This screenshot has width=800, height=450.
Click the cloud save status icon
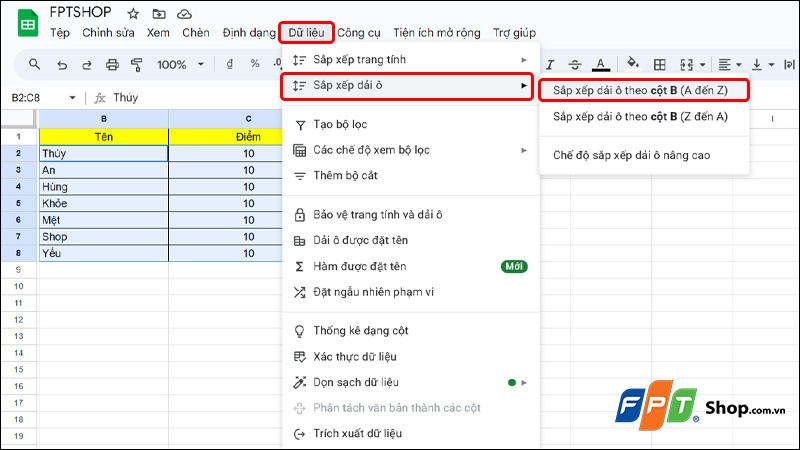coord(184,14)
